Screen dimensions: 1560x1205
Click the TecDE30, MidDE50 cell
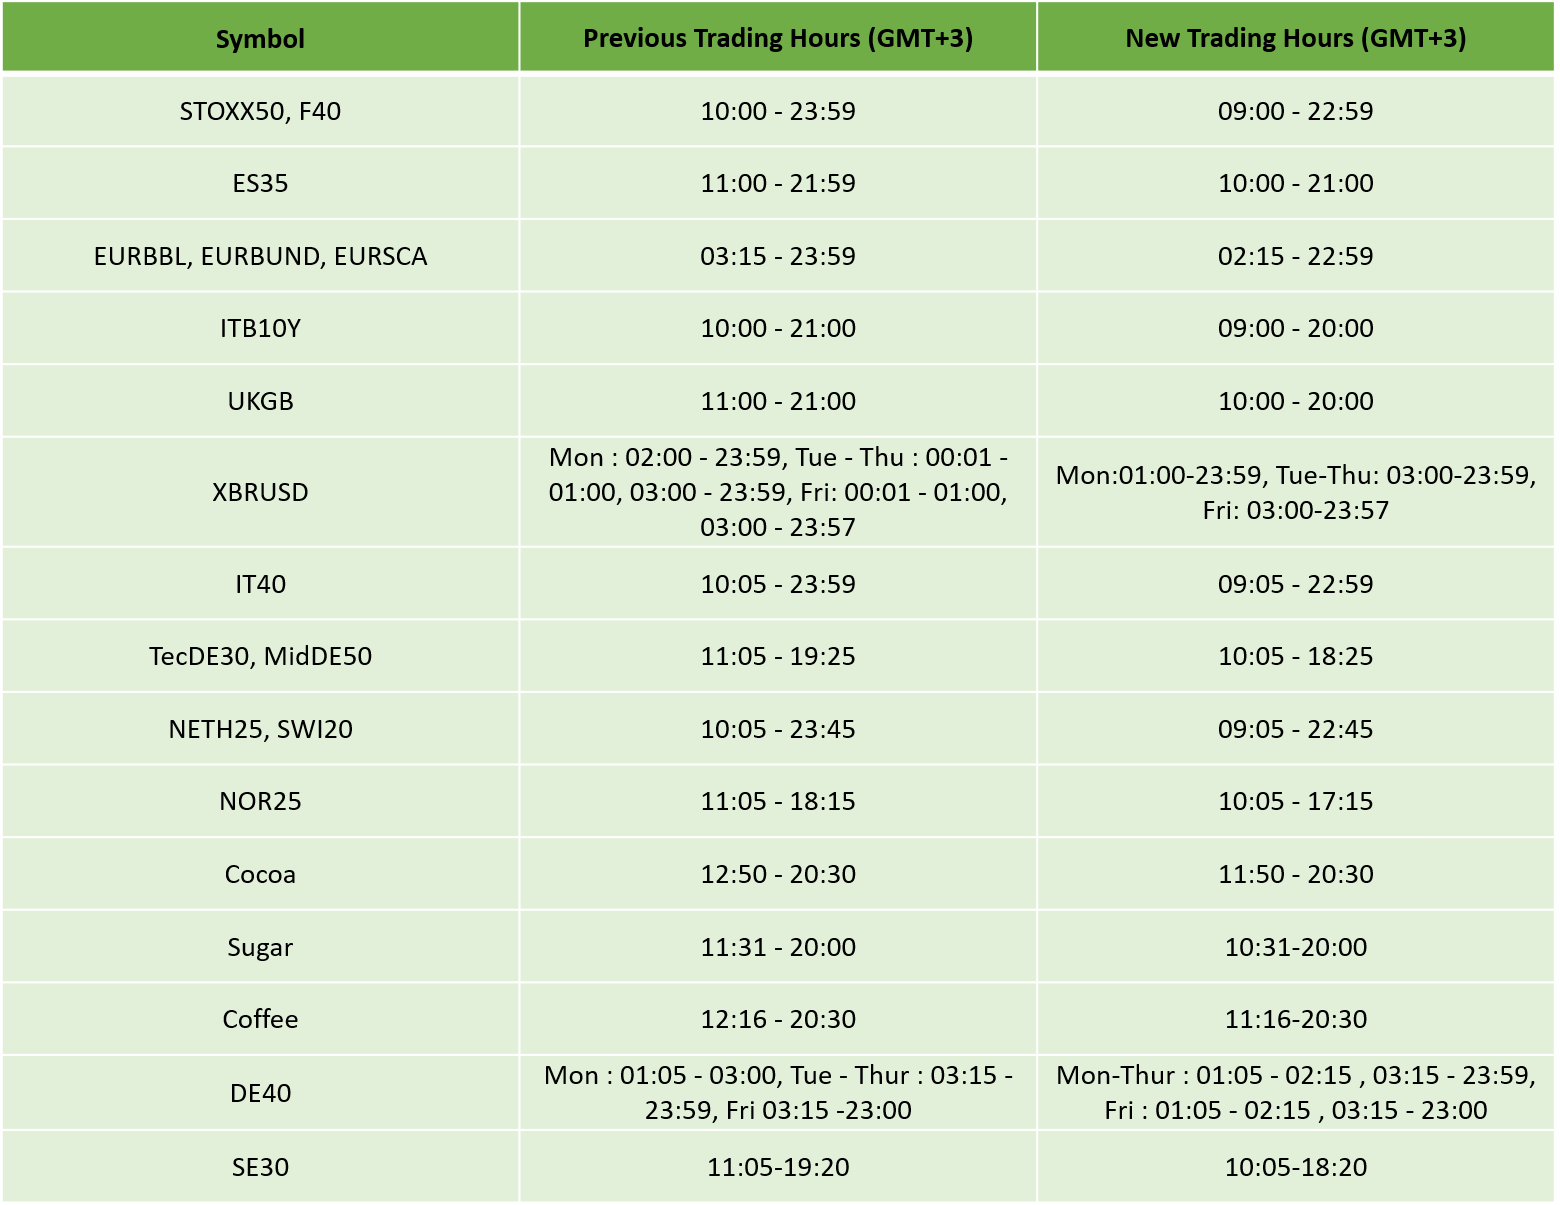click(x=260, y=656)
